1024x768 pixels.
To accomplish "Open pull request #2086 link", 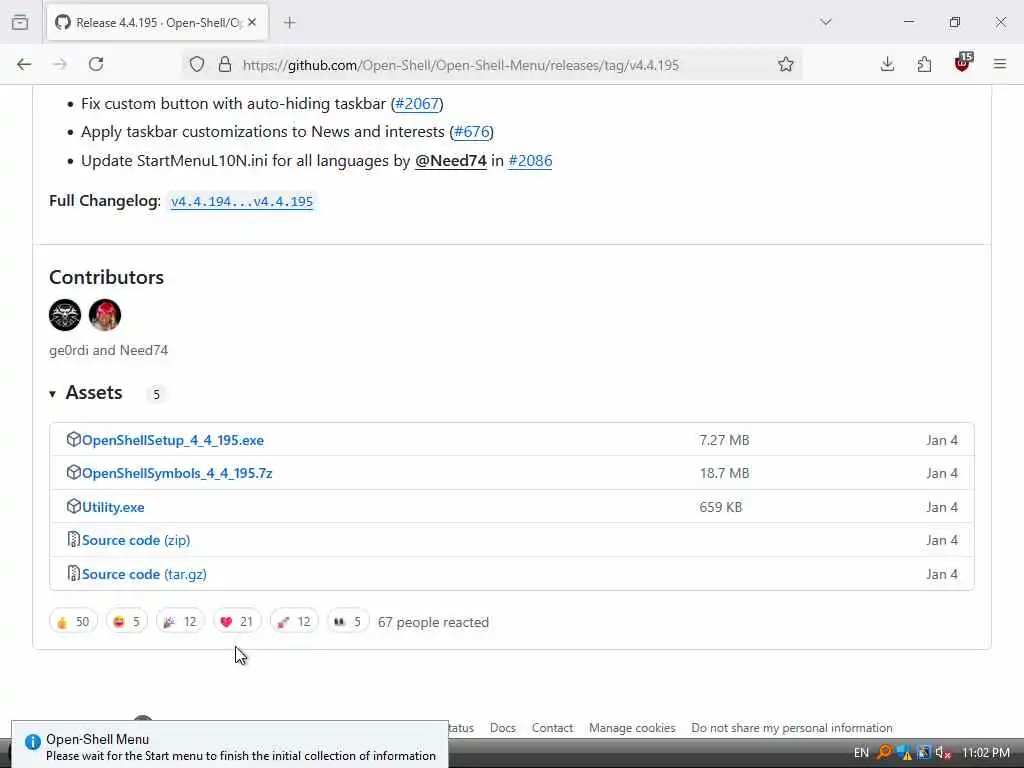I will 530,161.
